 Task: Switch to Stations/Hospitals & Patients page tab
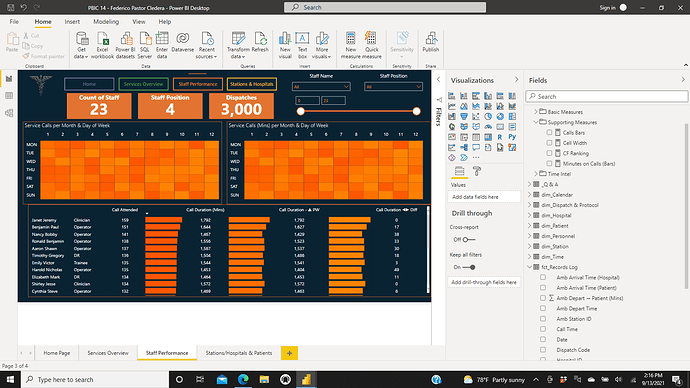pos(239,353)
